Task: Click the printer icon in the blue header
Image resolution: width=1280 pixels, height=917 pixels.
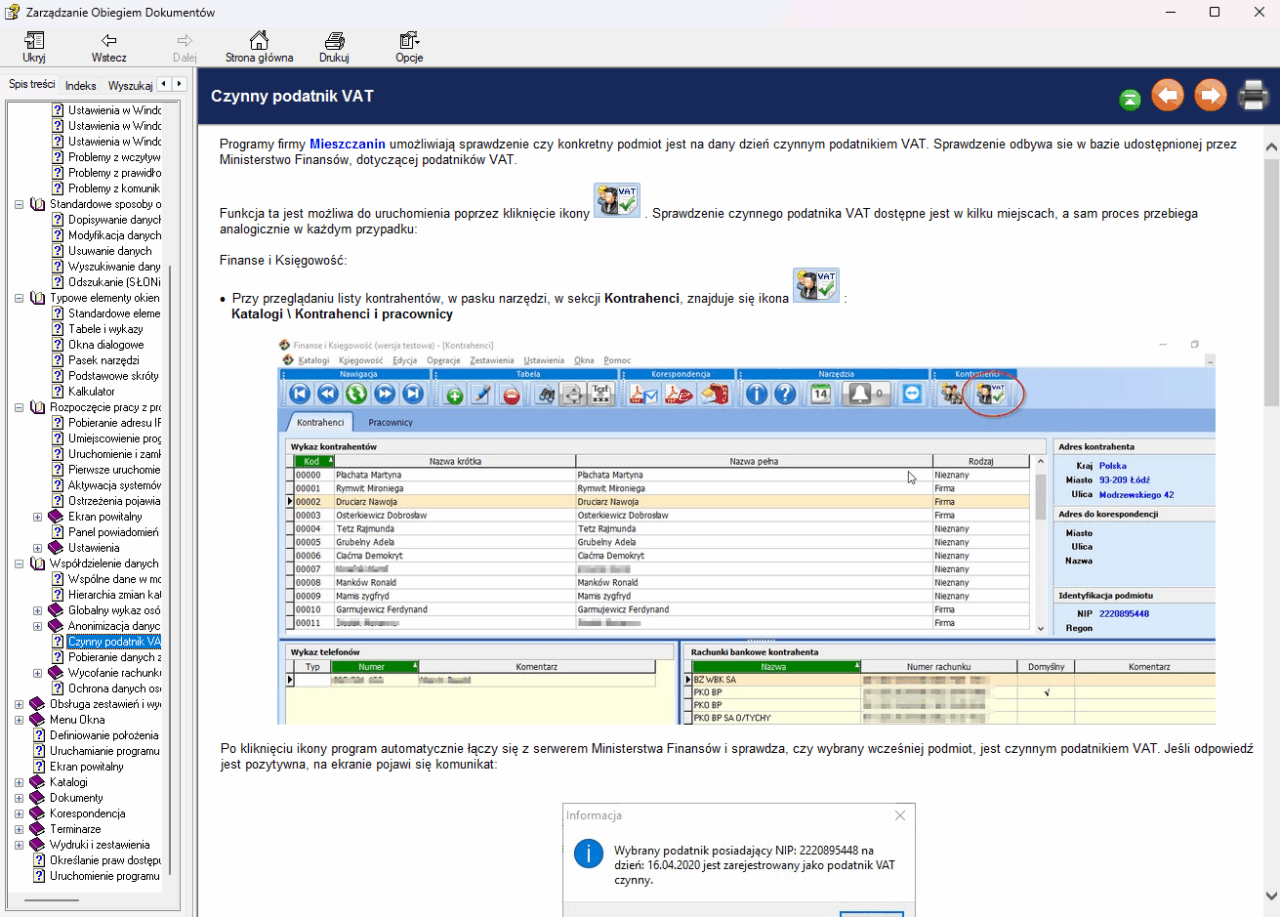Action: [x=1253, y=96]
